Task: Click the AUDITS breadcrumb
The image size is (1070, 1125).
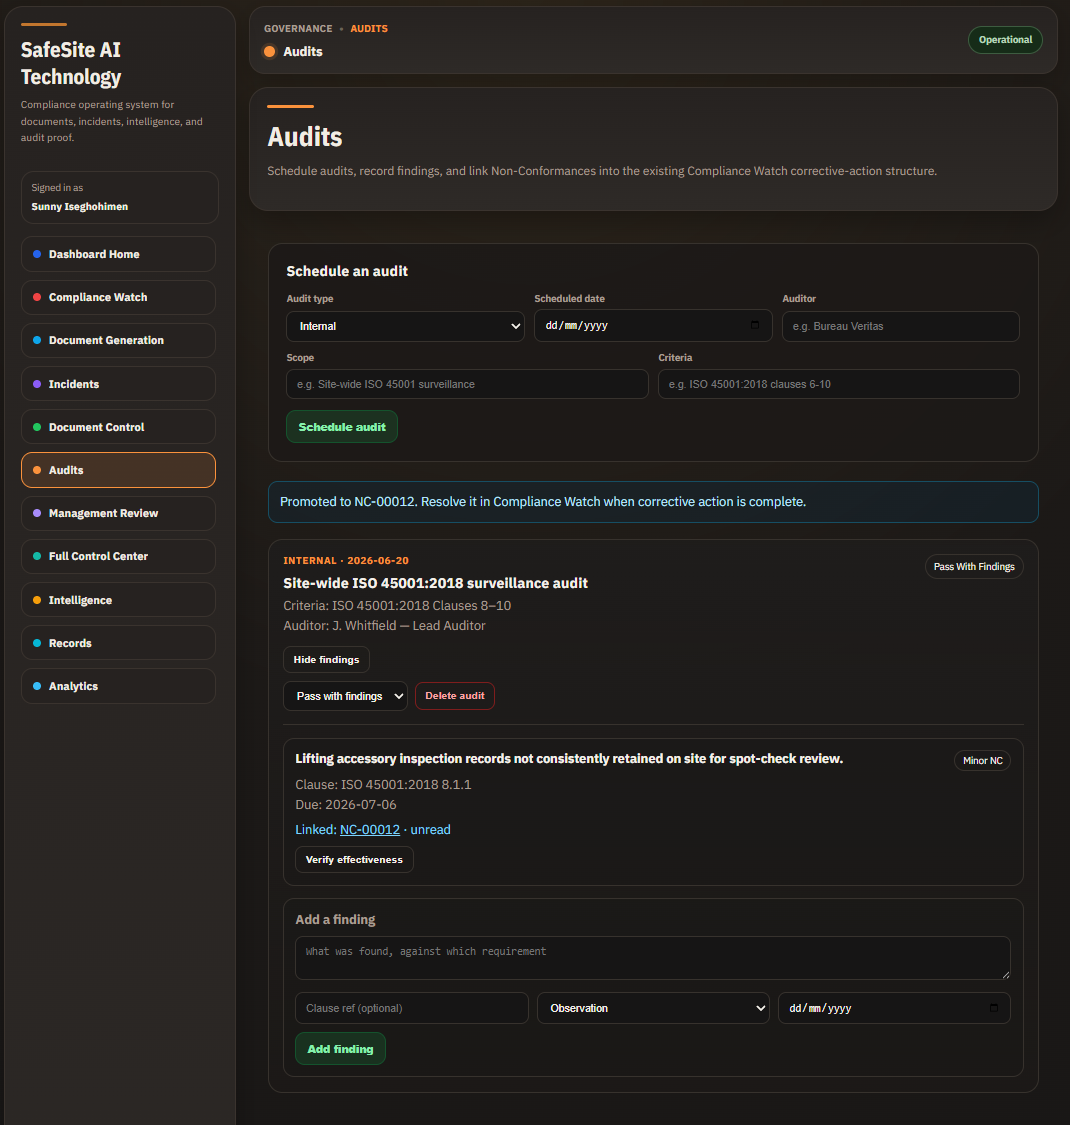Action: pyautogui.click(x=369, y=29)
